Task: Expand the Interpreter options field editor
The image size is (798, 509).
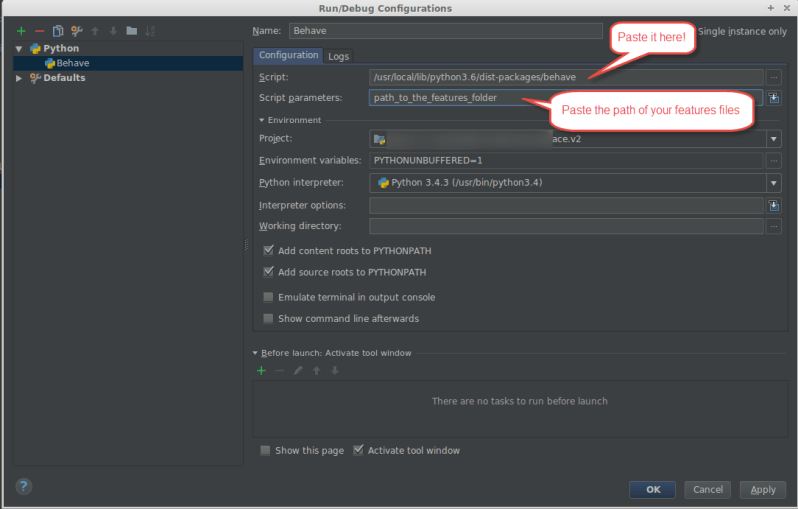Action: pos(774,206)
